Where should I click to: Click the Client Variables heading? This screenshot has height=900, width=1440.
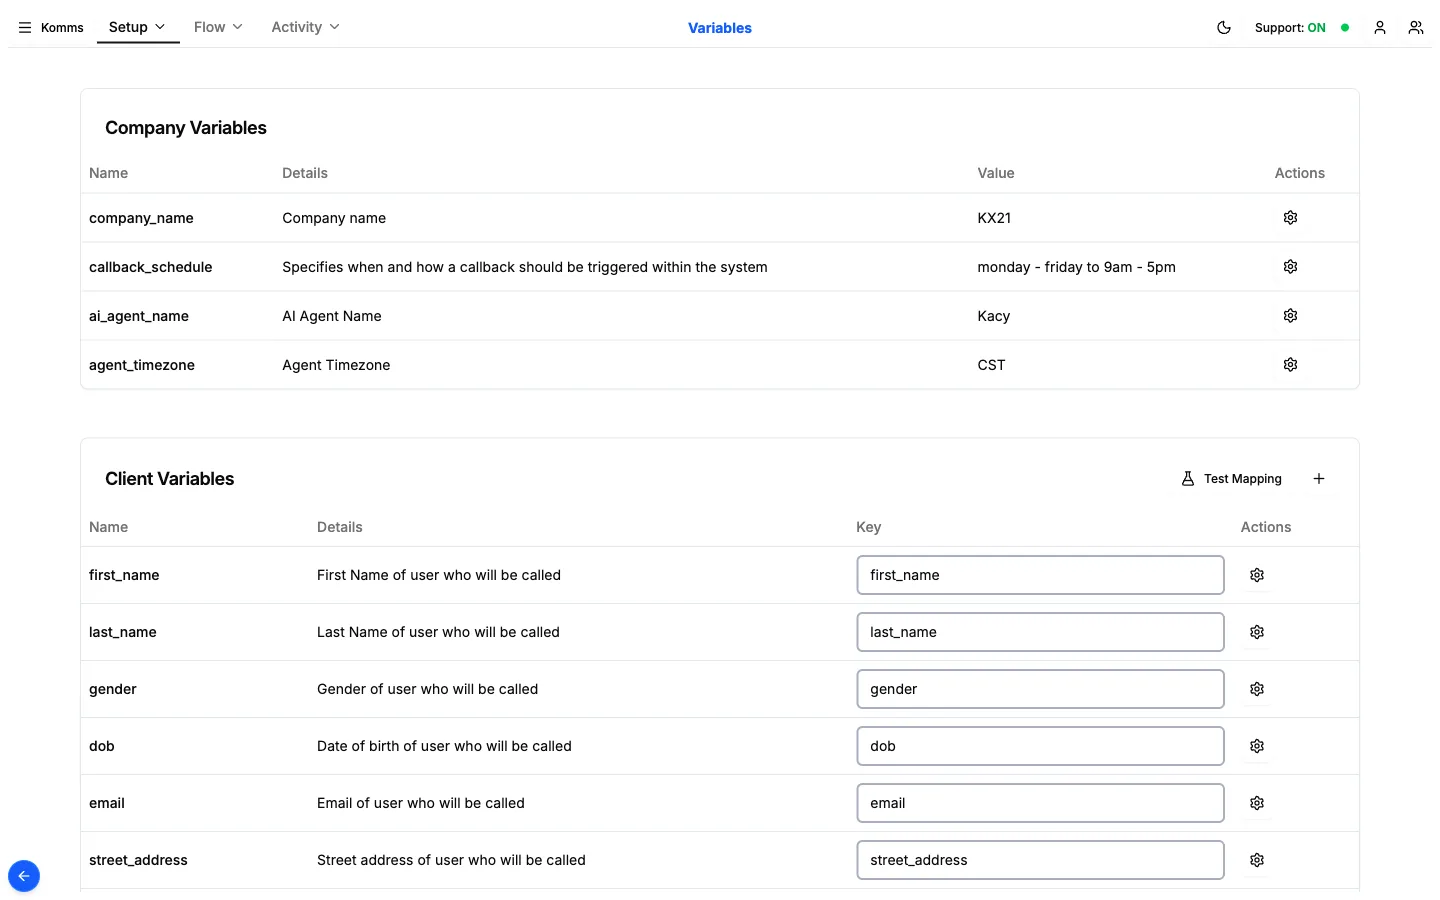pos(170,479)
